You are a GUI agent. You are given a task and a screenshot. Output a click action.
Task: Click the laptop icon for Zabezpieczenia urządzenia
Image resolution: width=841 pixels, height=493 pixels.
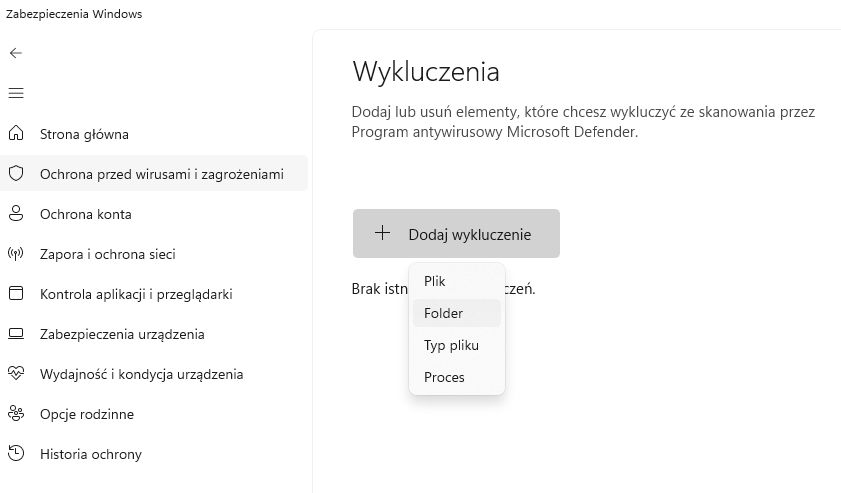tap(15, 334)
